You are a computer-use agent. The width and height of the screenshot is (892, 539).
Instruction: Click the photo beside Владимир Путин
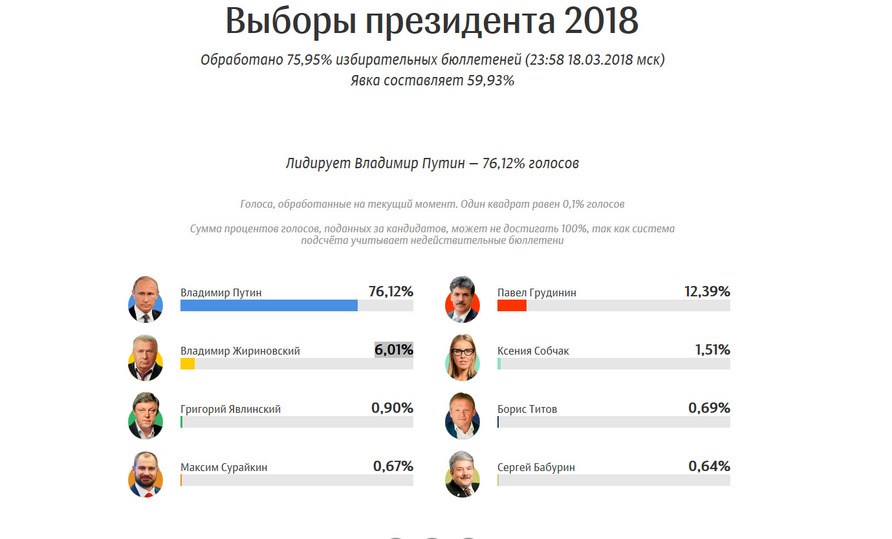(x=145, y=298)
